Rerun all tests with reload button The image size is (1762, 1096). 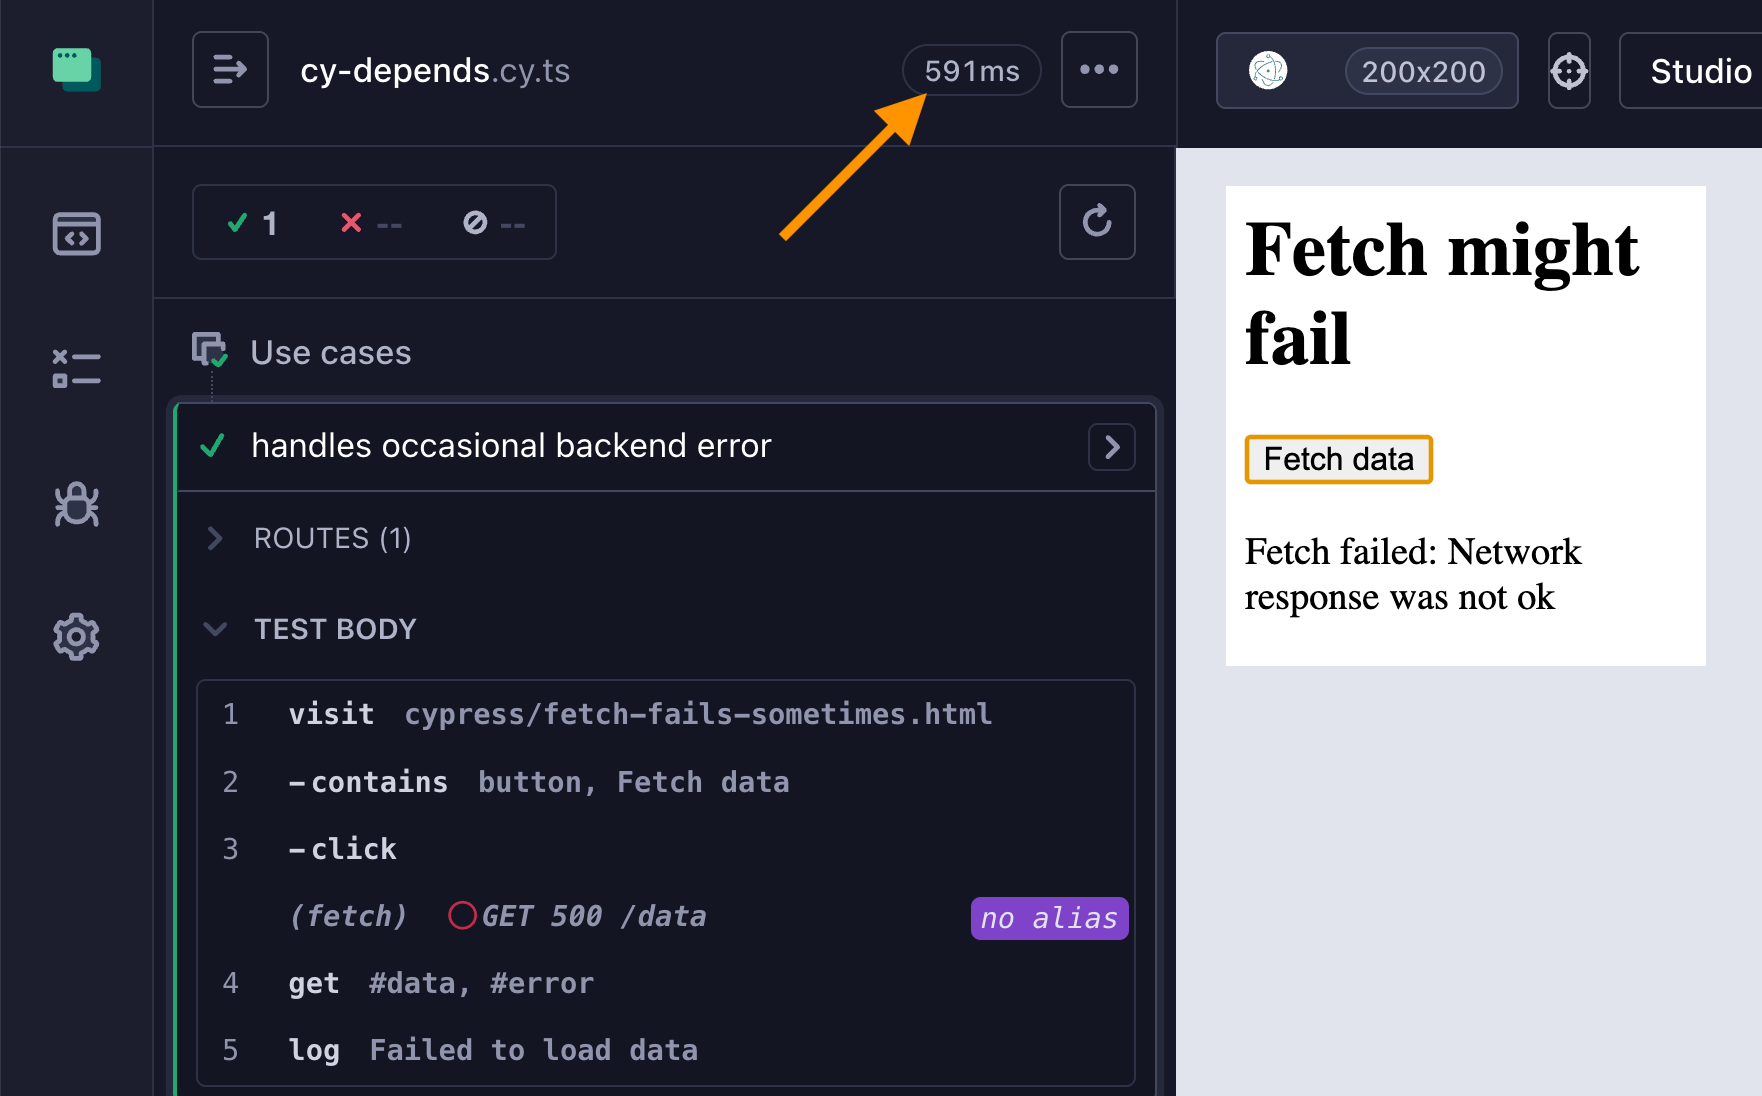[1097, 222]
